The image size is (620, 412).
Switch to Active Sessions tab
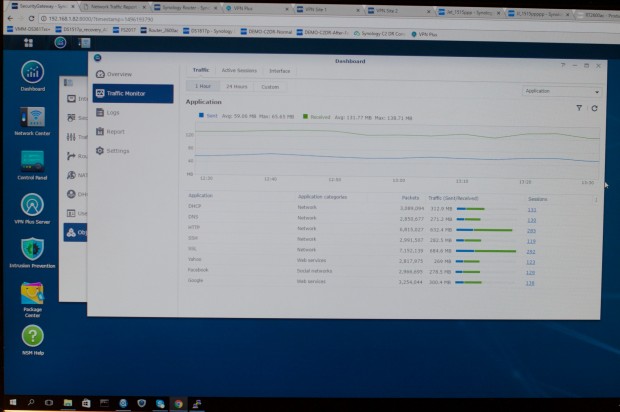tap(238, 71)
